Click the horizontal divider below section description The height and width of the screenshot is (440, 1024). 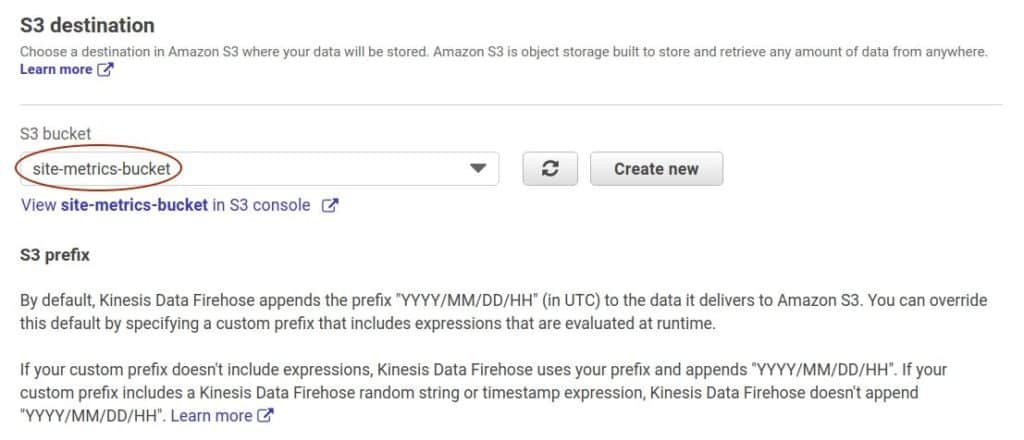[x=511, y=104]
